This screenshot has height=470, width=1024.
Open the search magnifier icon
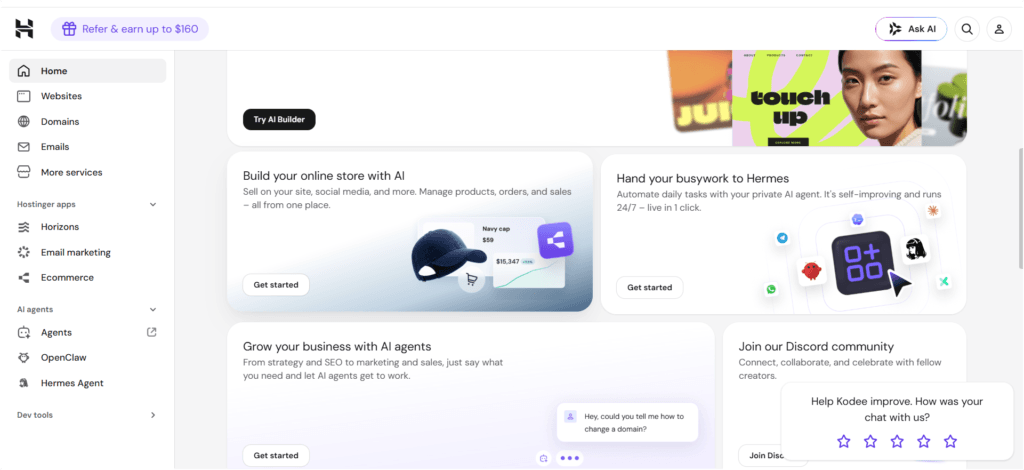tap(967, 29)
